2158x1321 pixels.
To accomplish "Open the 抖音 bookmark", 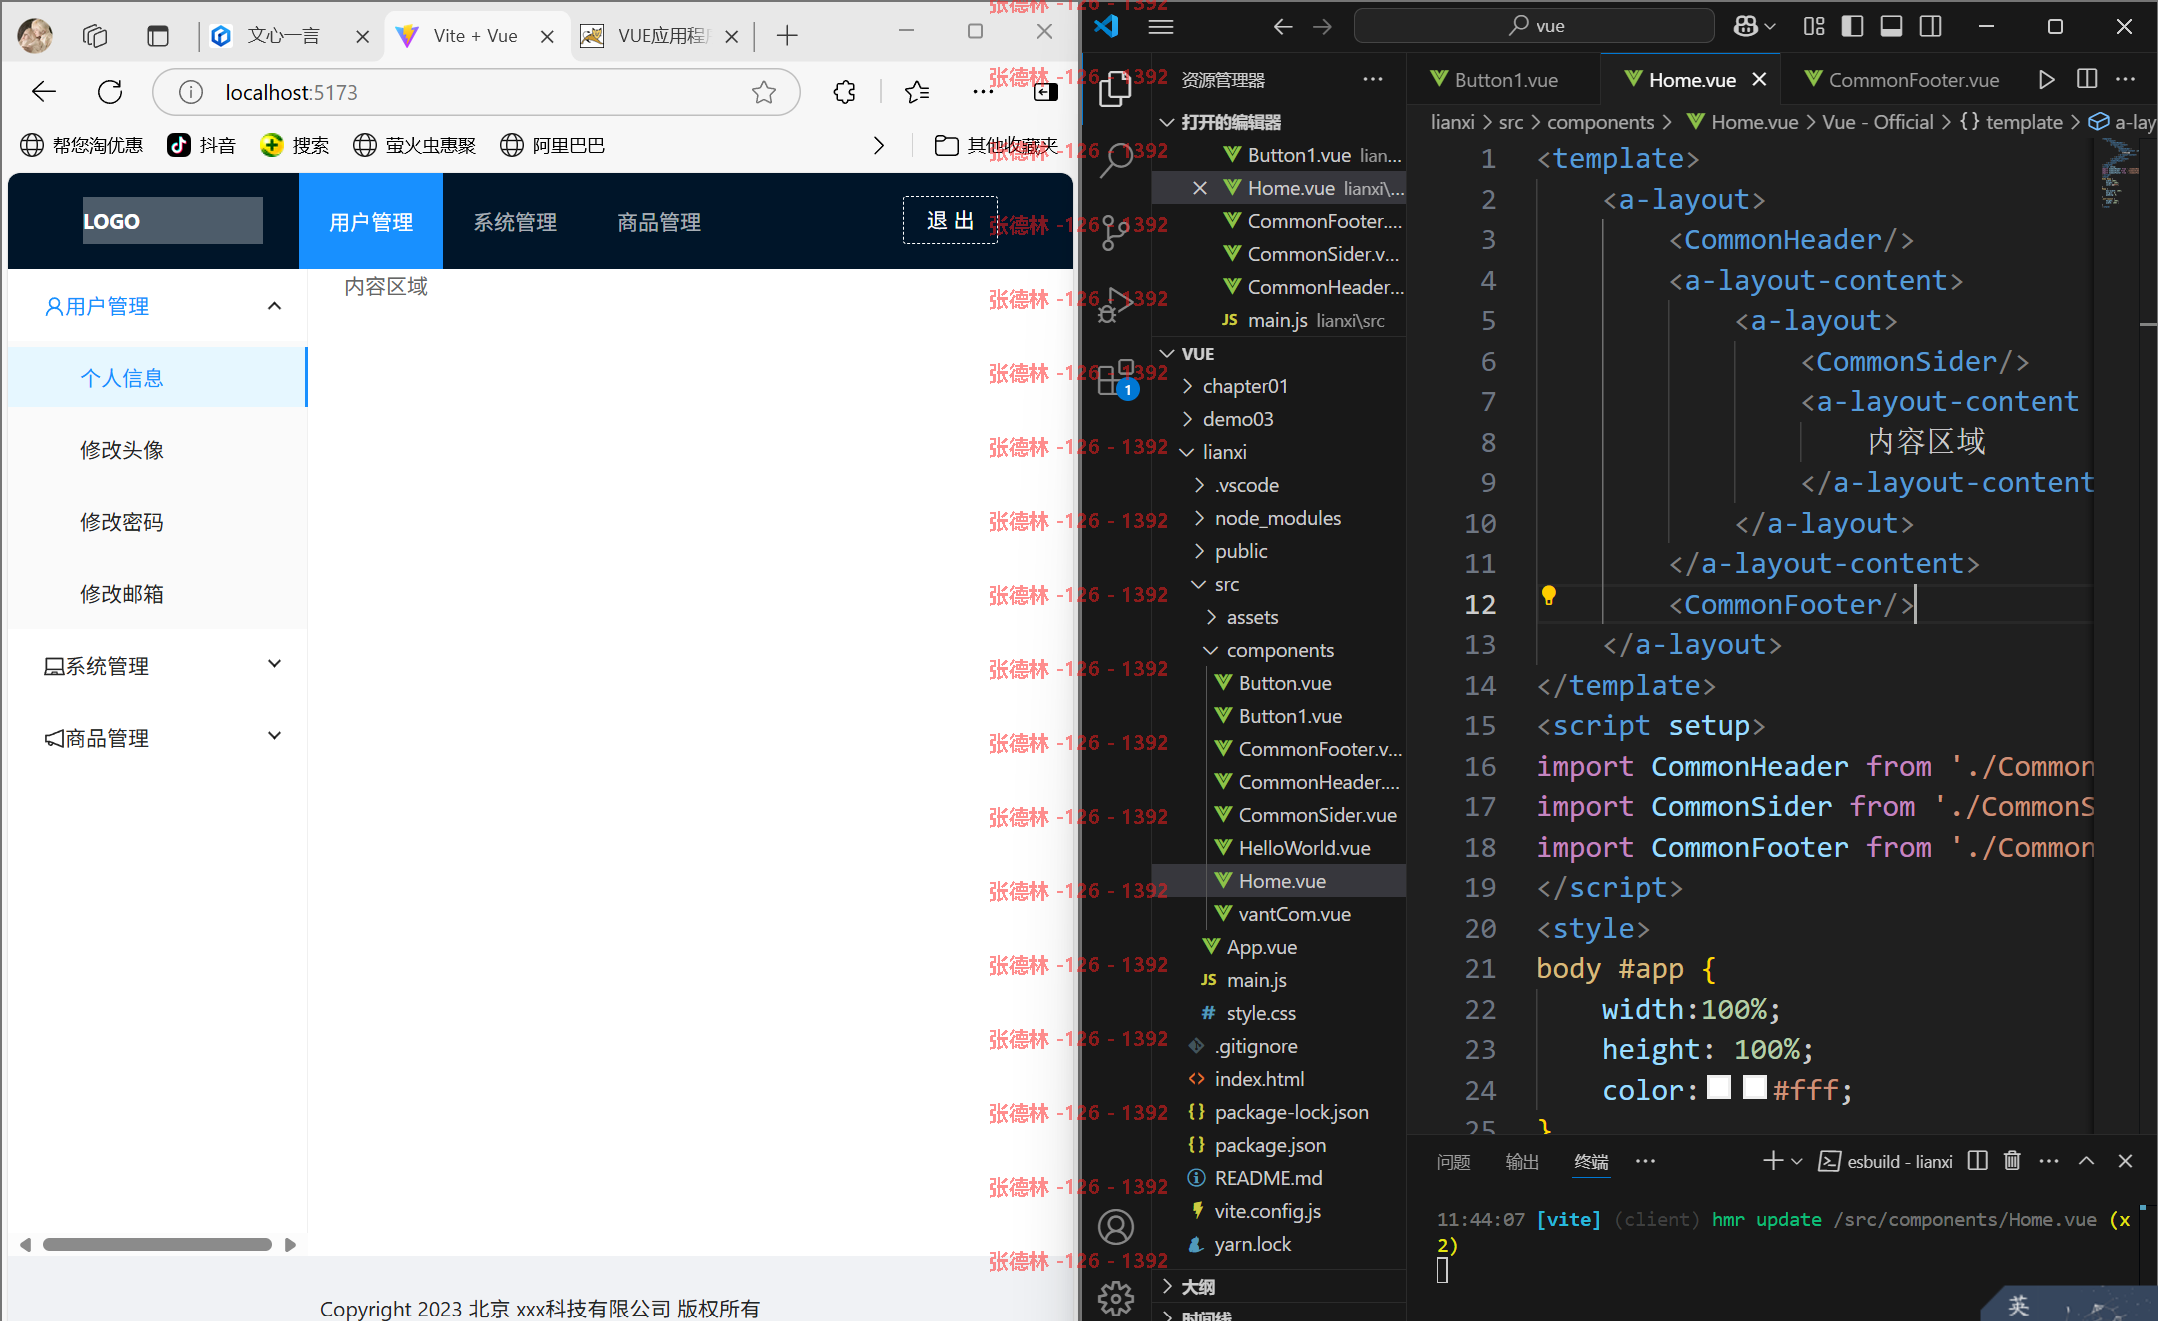I will [x=202, y=145].
